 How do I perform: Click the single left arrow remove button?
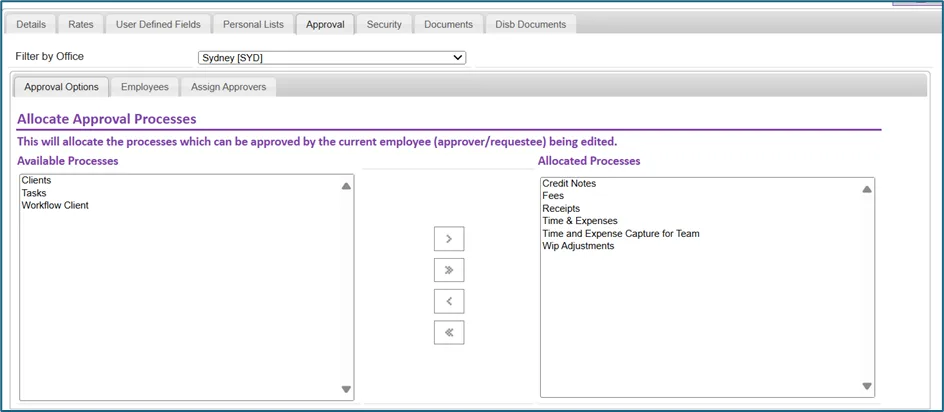point(449,301)
